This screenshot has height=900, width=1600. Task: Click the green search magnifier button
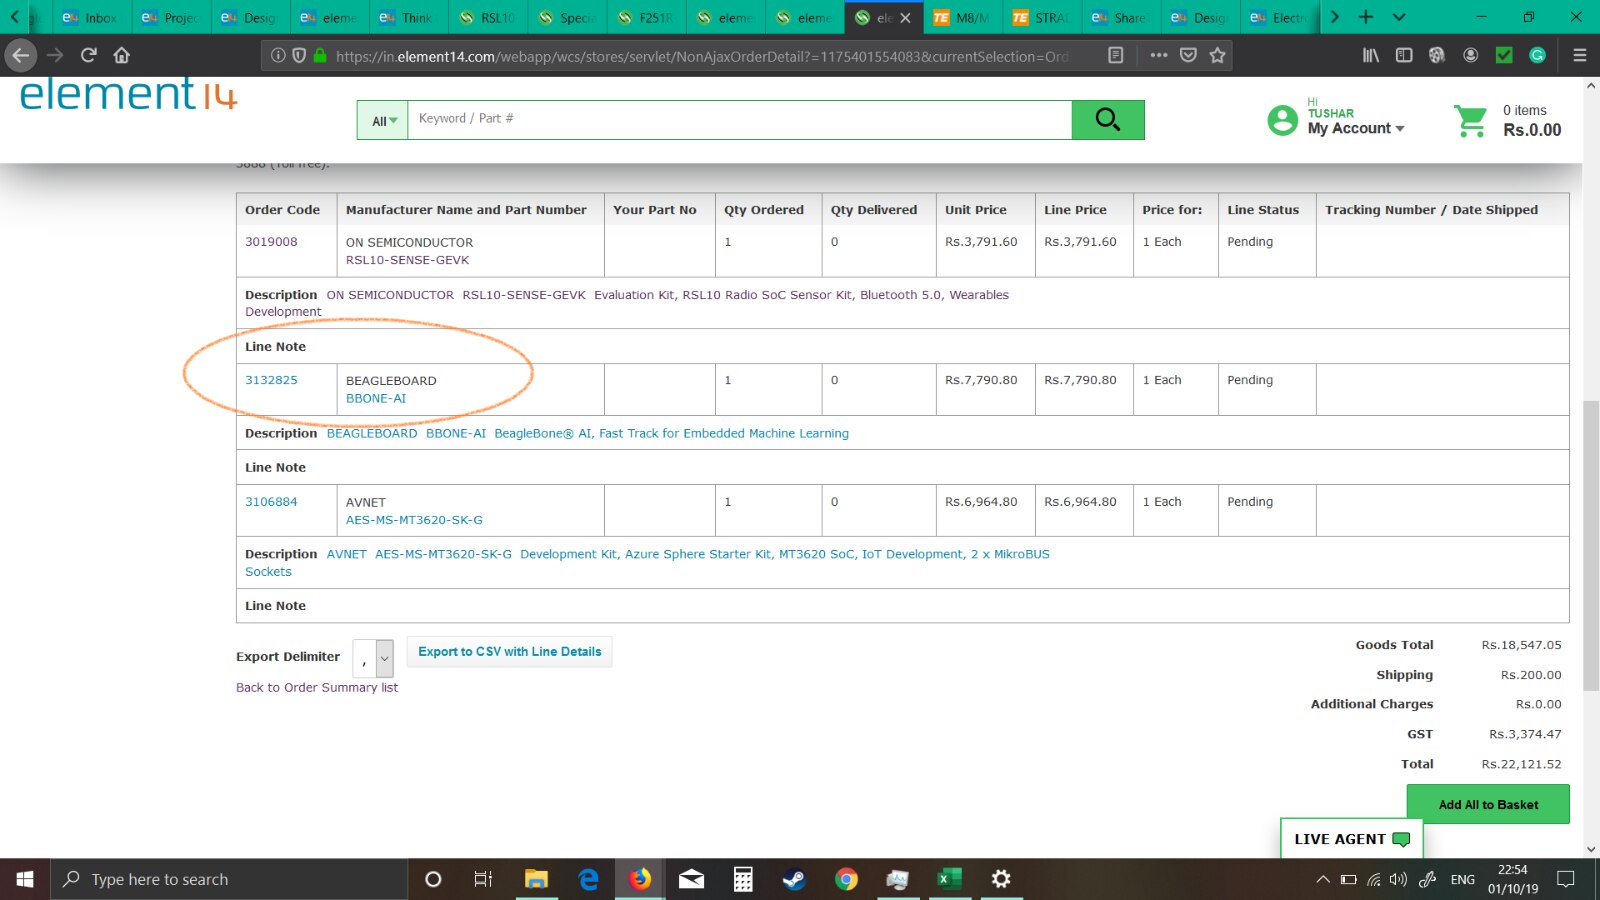tap(1108, 120)
